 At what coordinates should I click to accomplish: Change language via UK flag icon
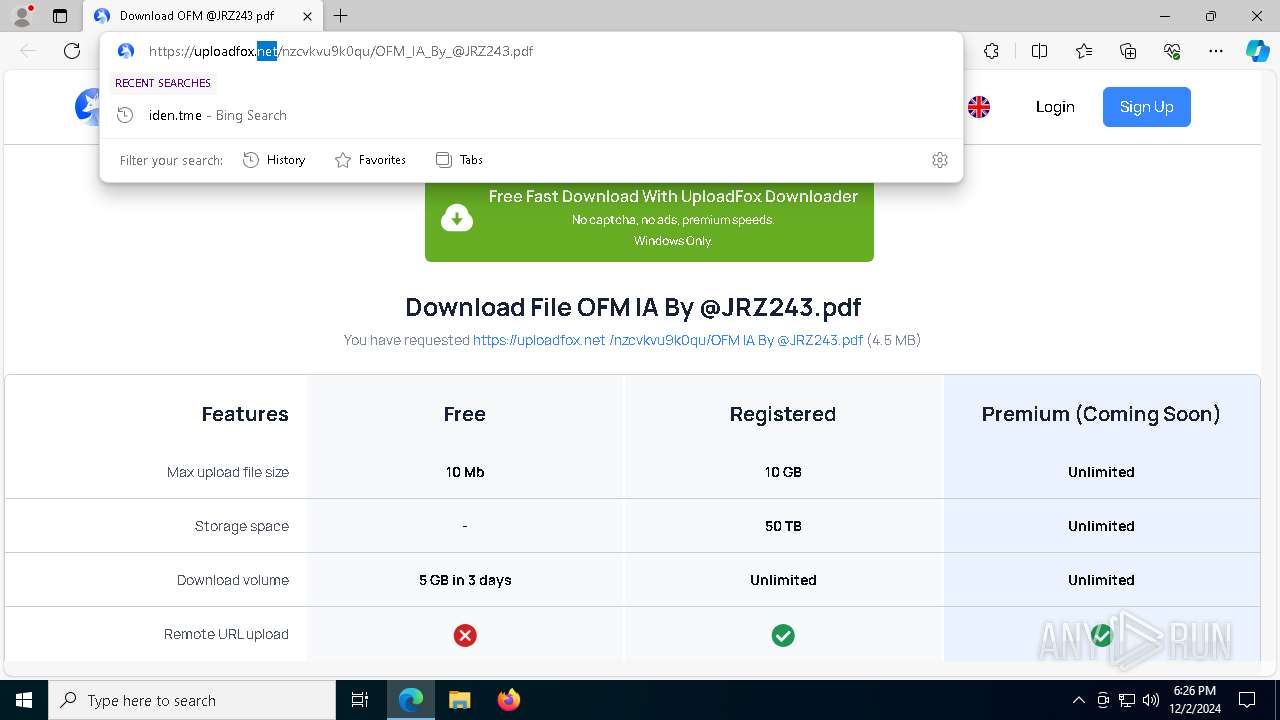(x=979, y=107)
